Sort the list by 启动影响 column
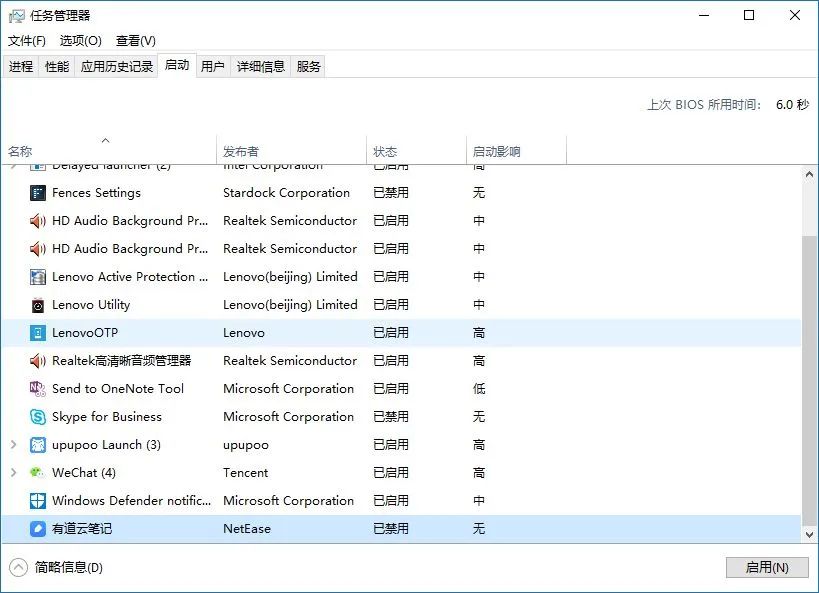This screenshot has height=593, width=819. coord(497,152)
